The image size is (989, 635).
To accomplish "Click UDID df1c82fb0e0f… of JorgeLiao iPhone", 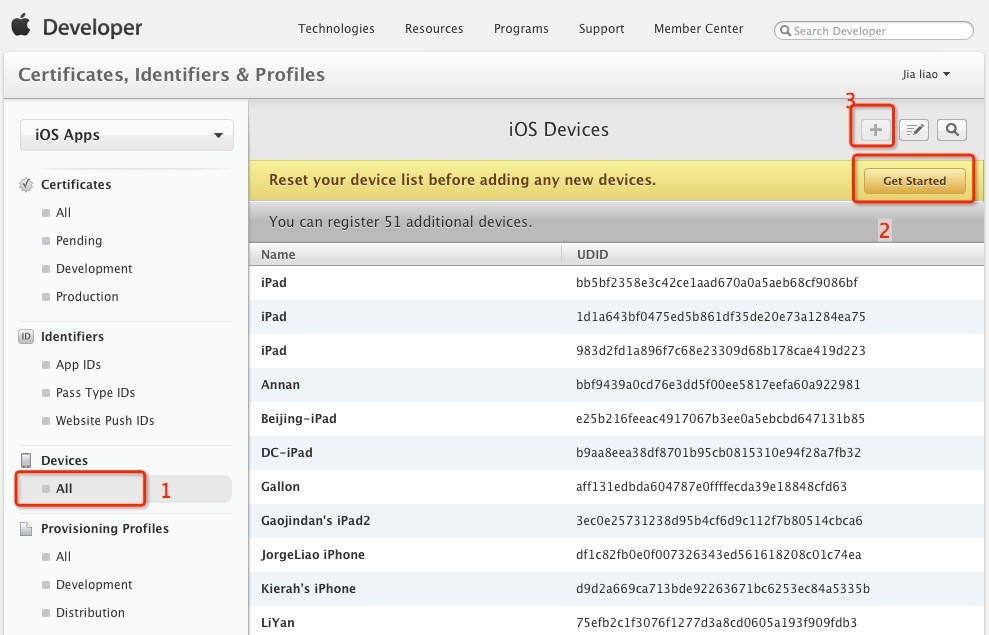I will (718, 555).
